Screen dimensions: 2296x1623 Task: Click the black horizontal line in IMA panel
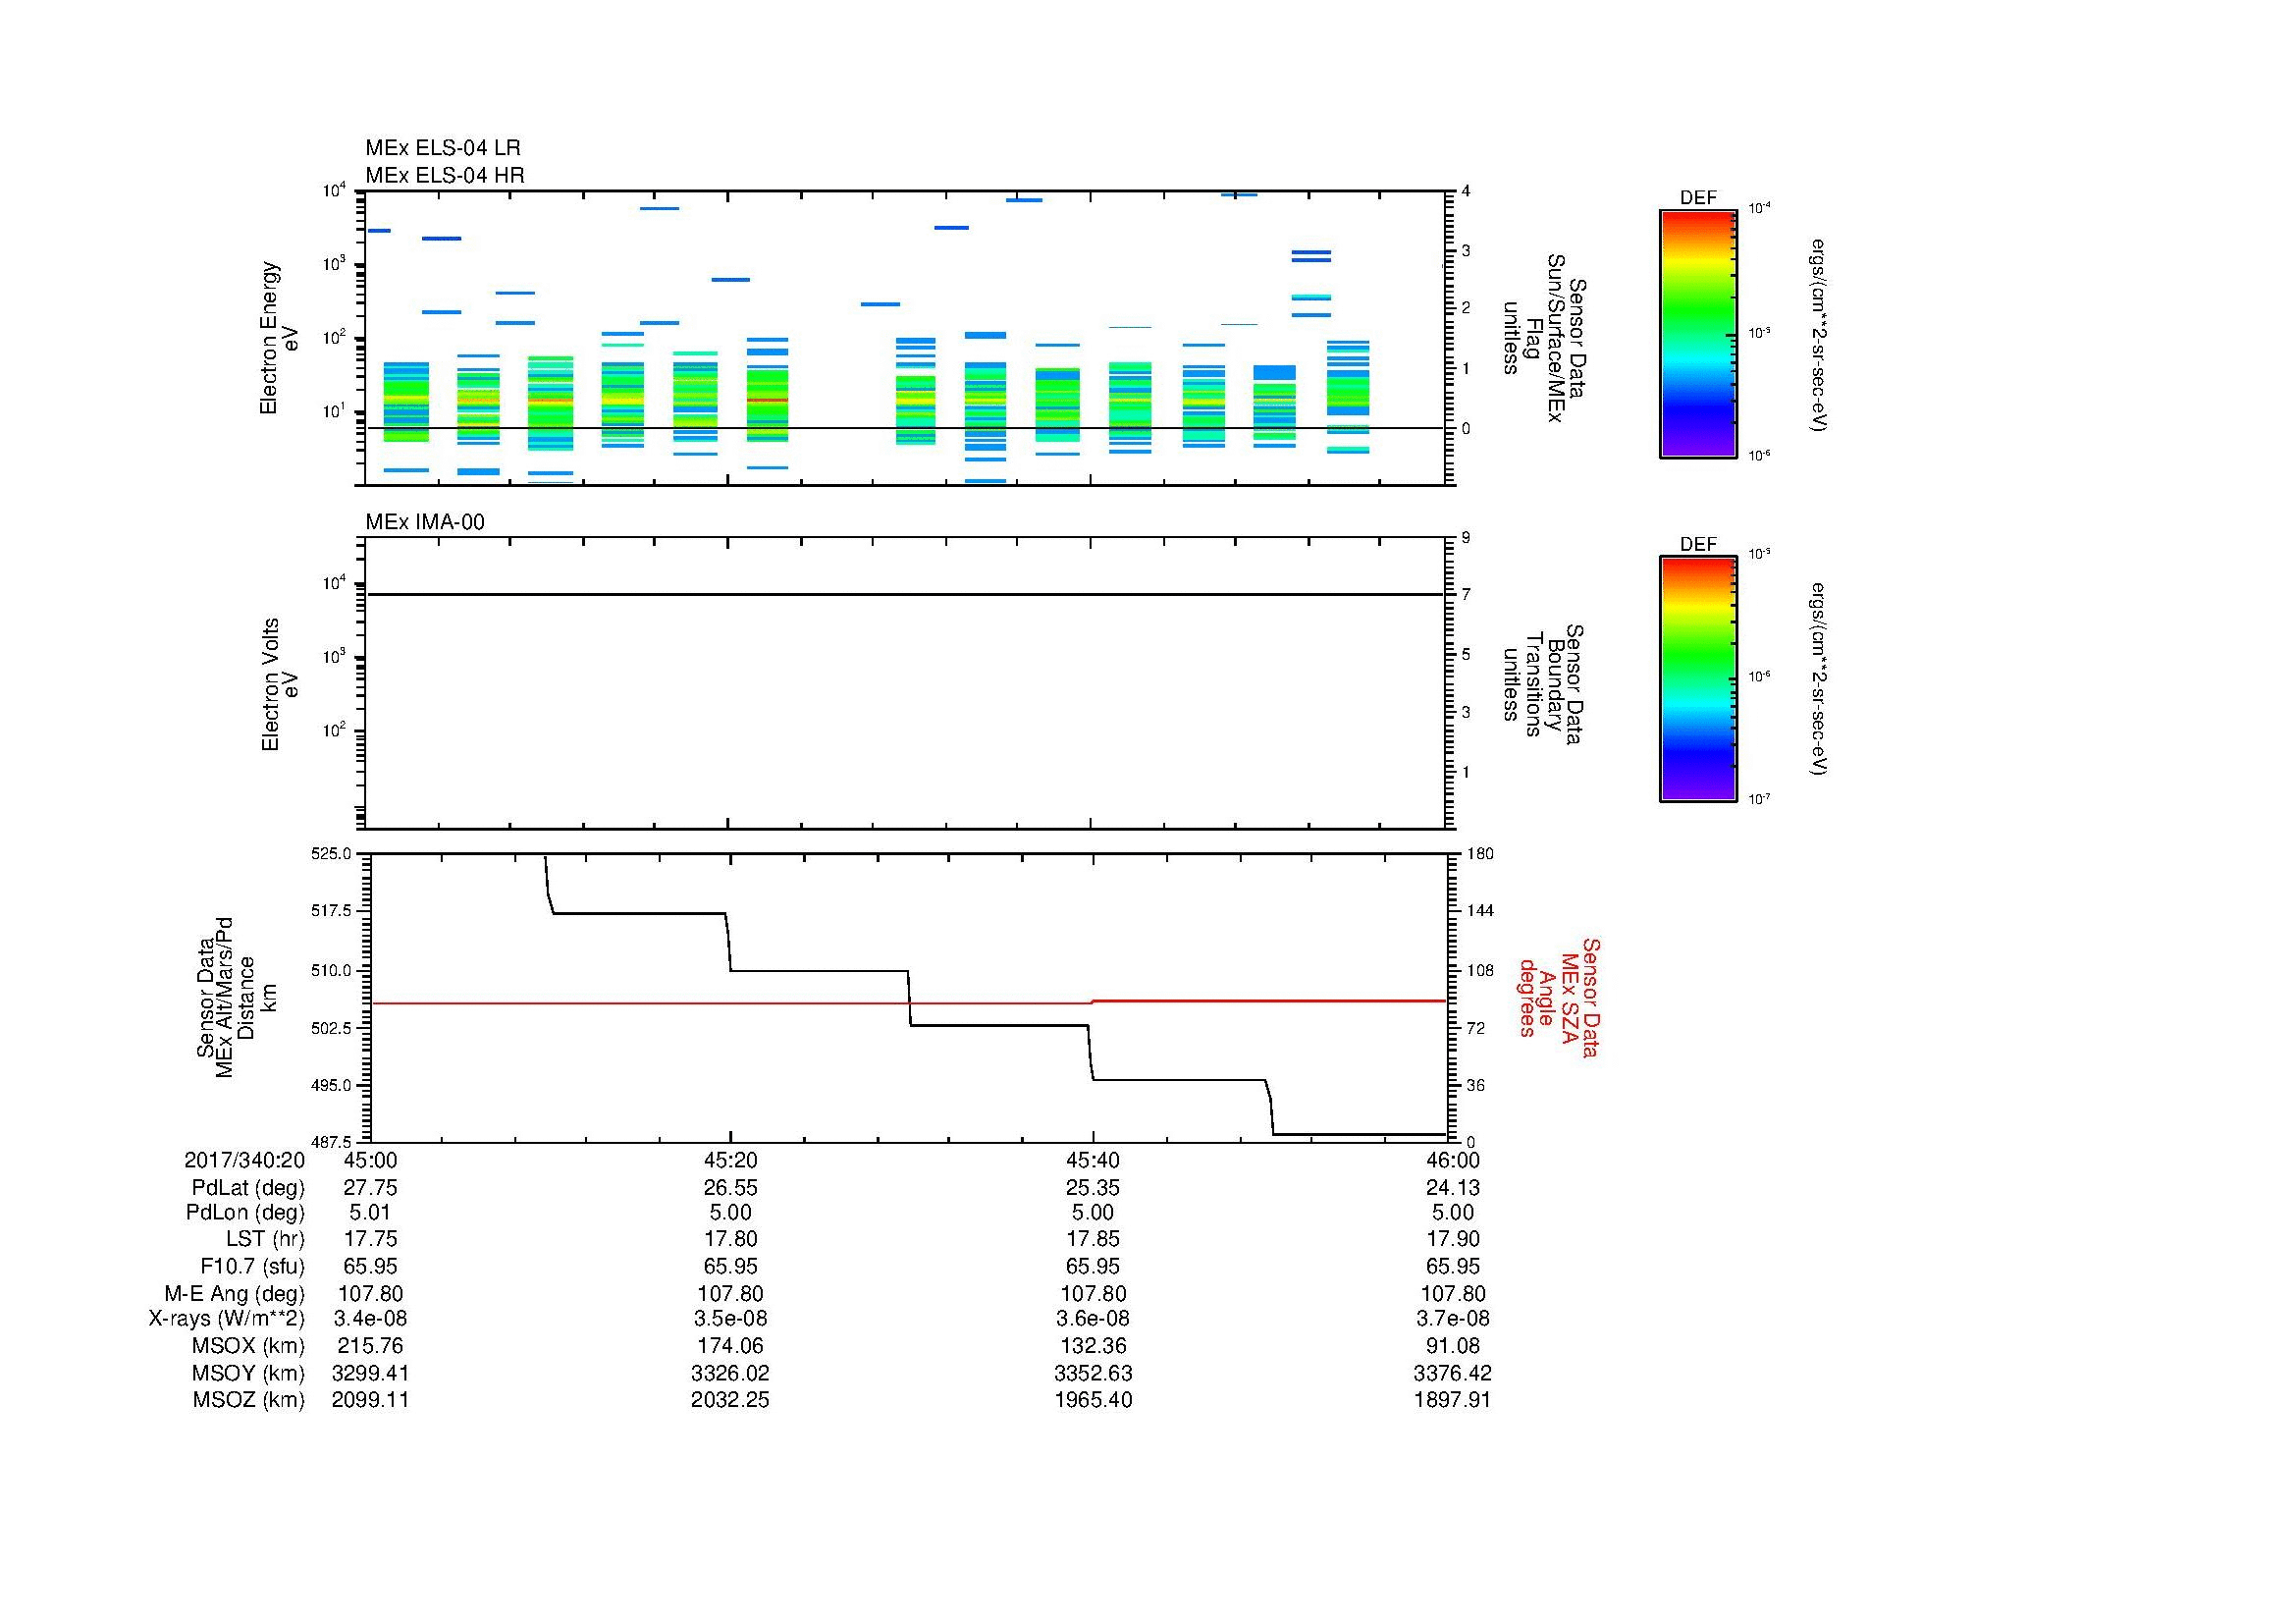900,594
